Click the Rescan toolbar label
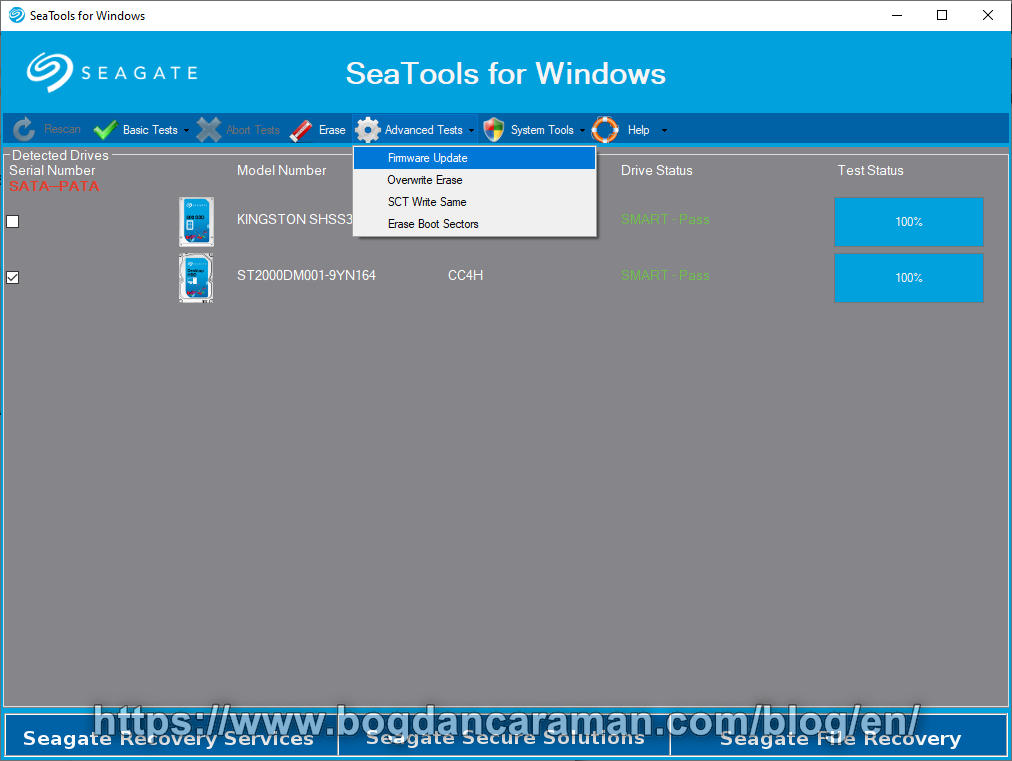Viewport: 1012px width, 761px height. pos(63,129)
